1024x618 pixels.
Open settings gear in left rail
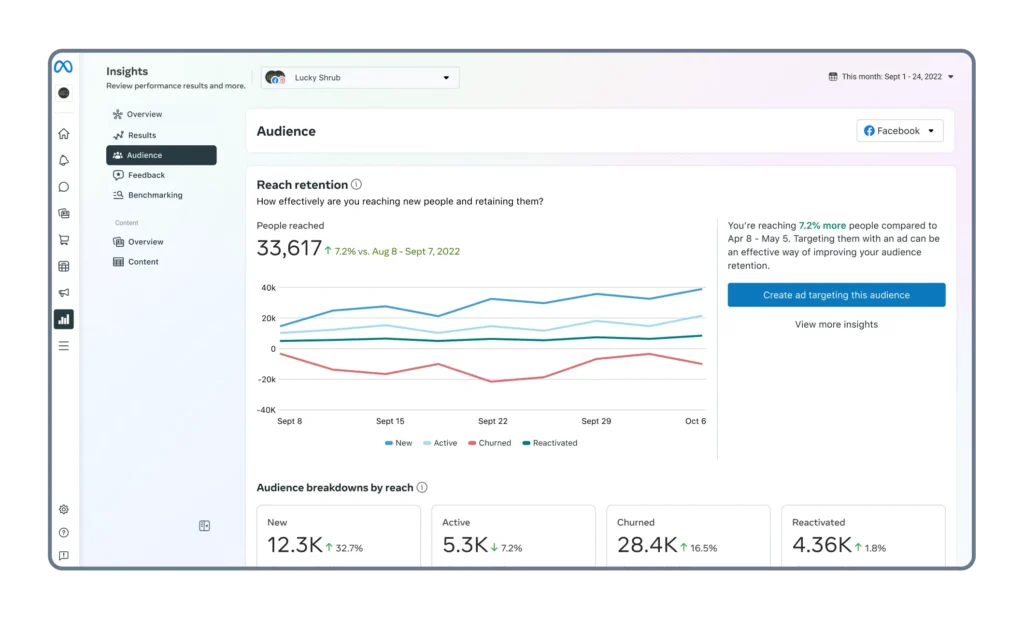pyautogui.click(x=63, y=510)
